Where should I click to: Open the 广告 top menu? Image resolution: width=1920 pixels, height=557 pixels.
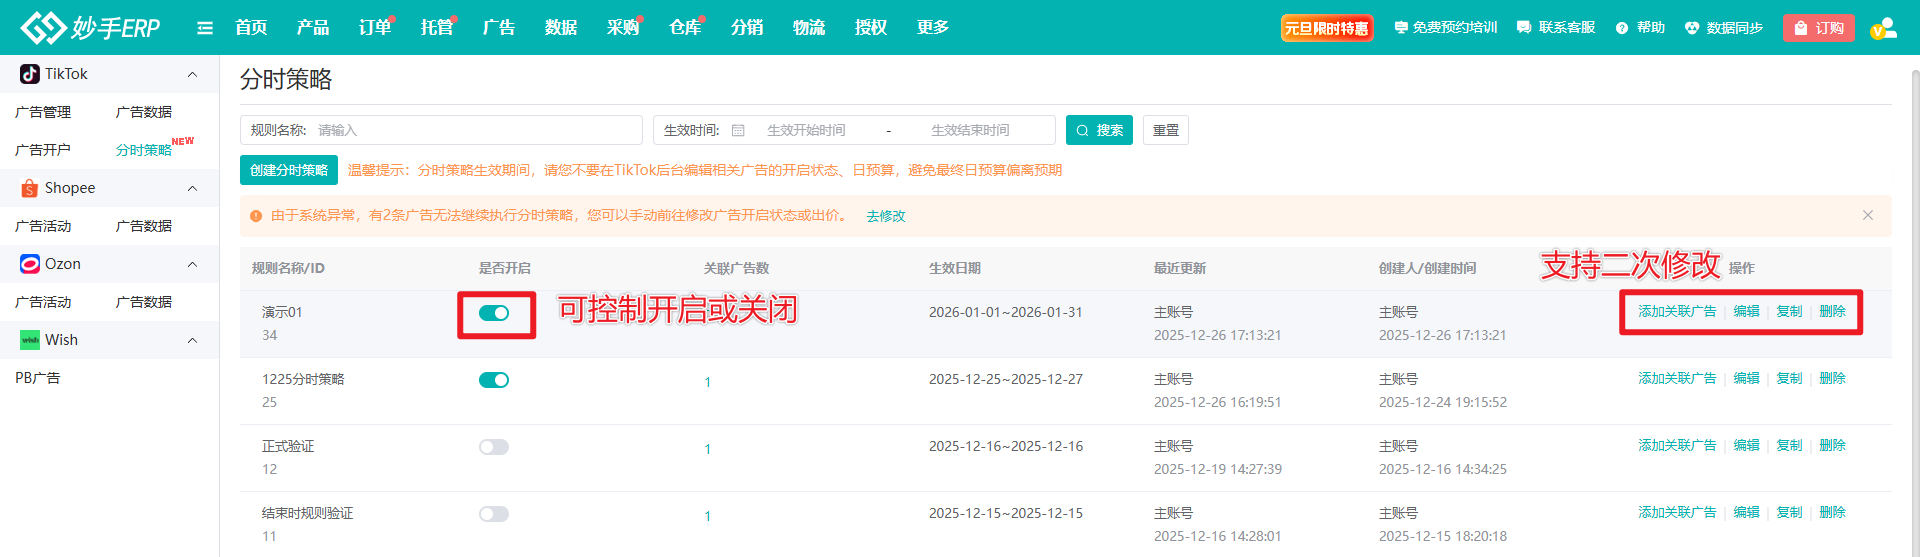click(498, 28)
